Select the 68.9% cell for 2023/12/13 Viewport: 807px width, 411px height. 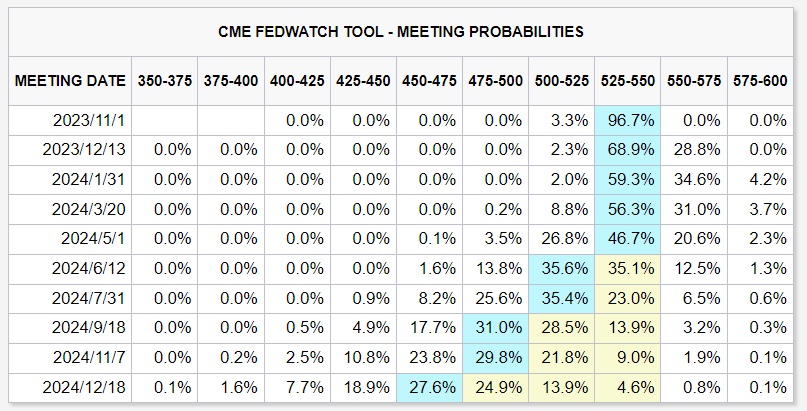click(629, 150)
